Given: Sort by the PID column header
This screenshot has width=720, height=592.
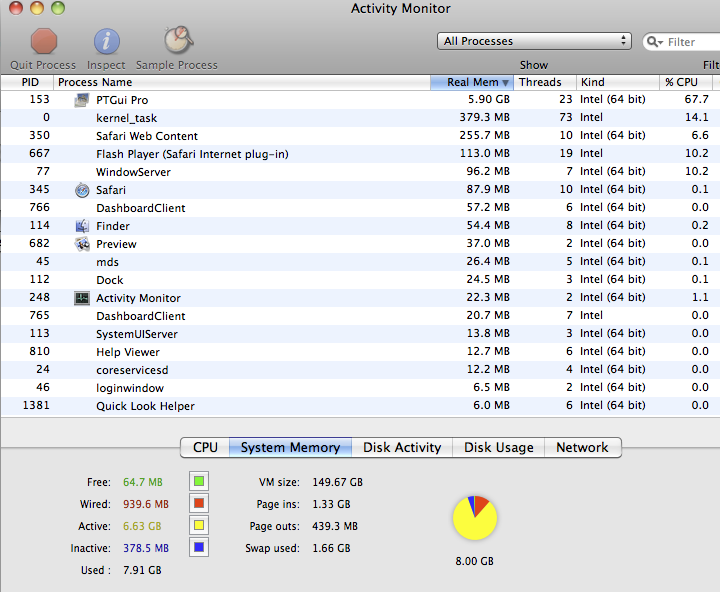Looking at the screenshot, I should point(28,82).
